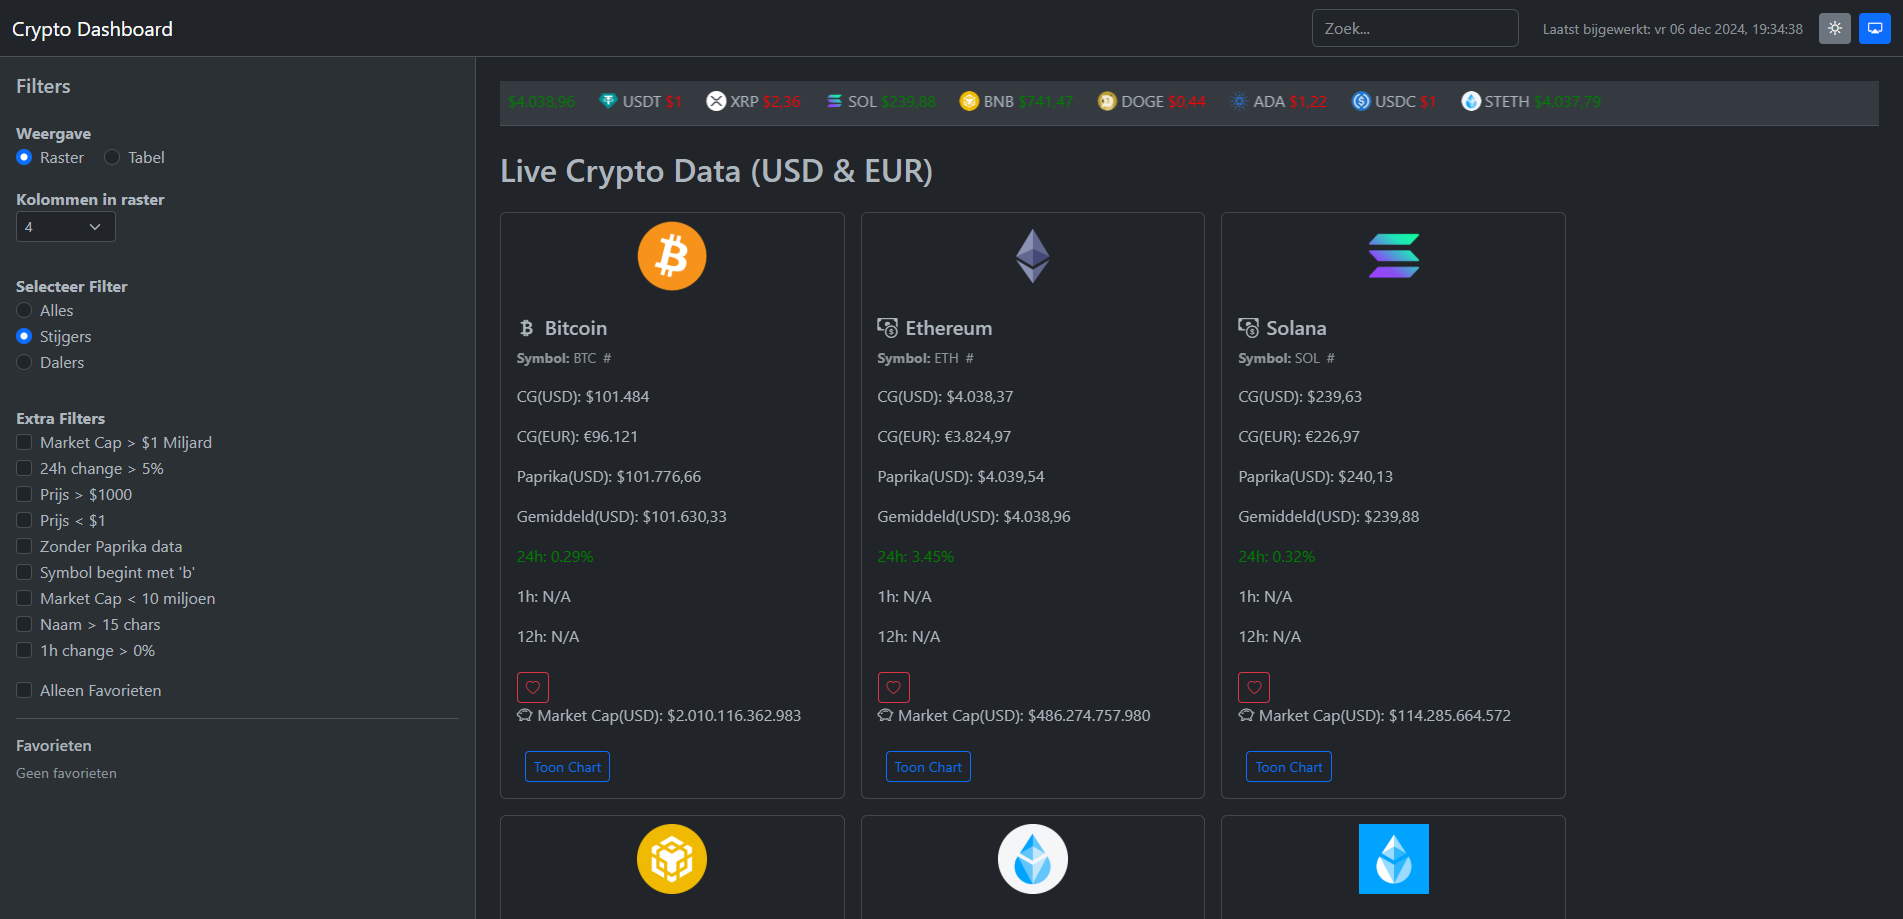Screen dimensions: 1903x919
Task: Select the Stijgers filter option
Action: pyautogui.click(x=24, y=336)
